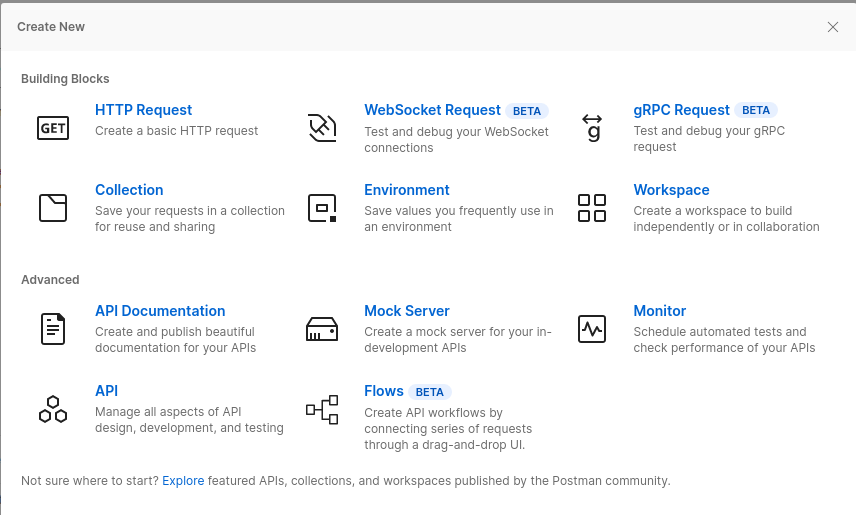Close the Create New dialog
This screenshot has width=856, height=515.
833,27
